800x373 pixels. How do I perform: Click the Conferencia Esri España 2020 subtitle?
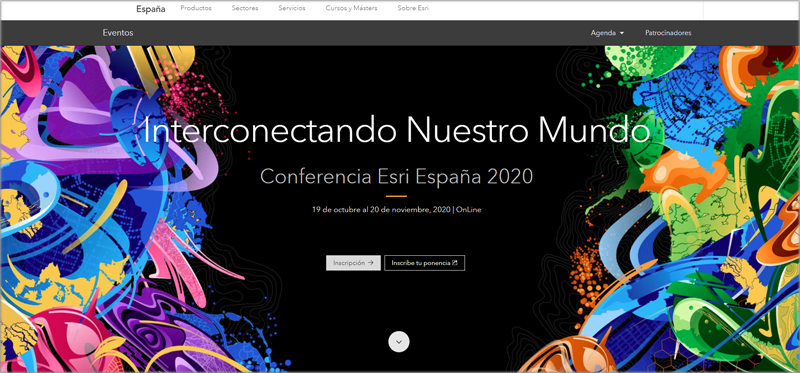pyautogui.click(x=397, y=177)
